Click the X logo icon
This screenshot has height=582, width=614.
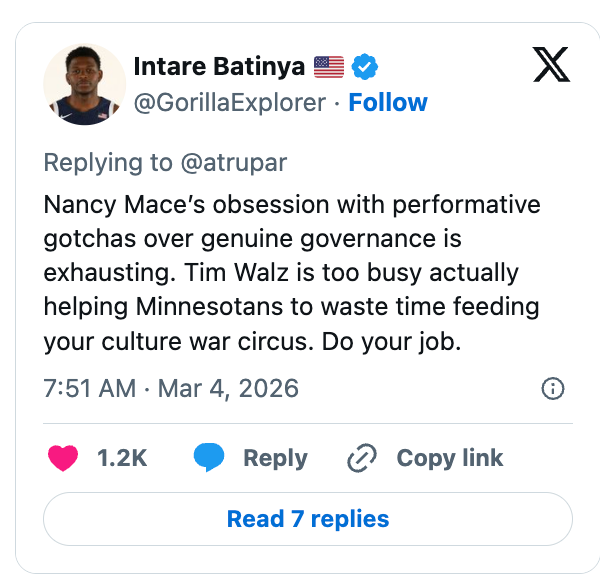550,66
